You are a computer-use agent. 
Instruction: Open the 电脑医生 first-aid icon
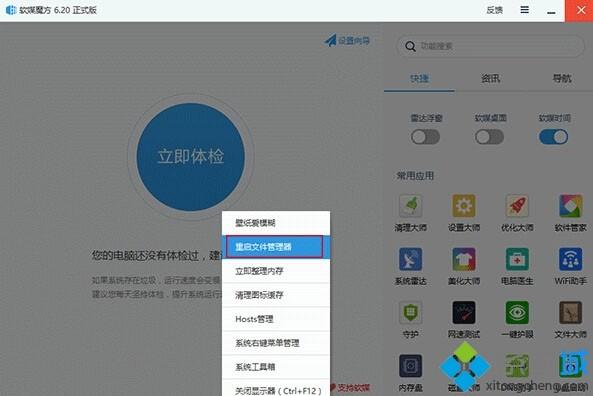[517, 259]
